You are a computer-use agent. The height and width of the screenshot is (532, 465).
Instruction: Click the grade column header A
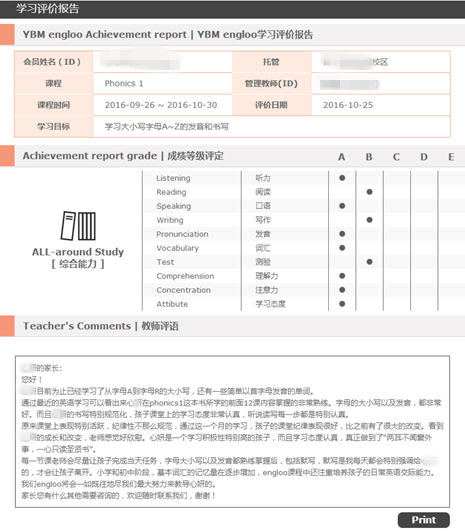342,157
